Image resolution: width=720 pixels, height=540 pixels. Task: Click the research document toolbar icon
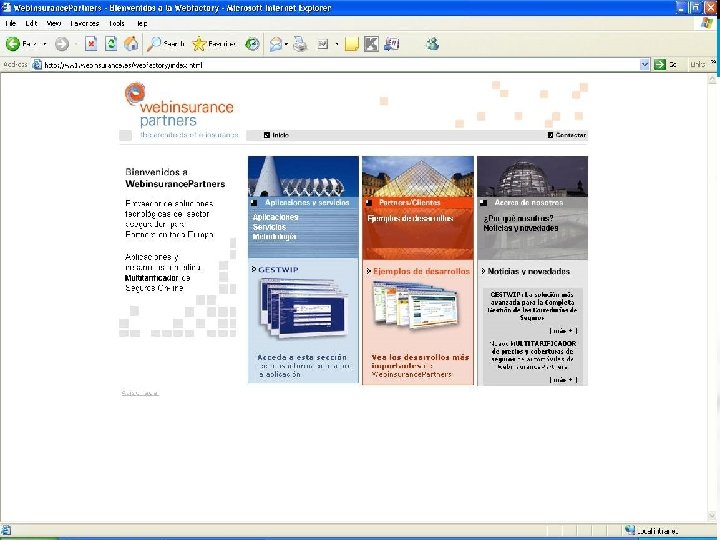(391, 44)
